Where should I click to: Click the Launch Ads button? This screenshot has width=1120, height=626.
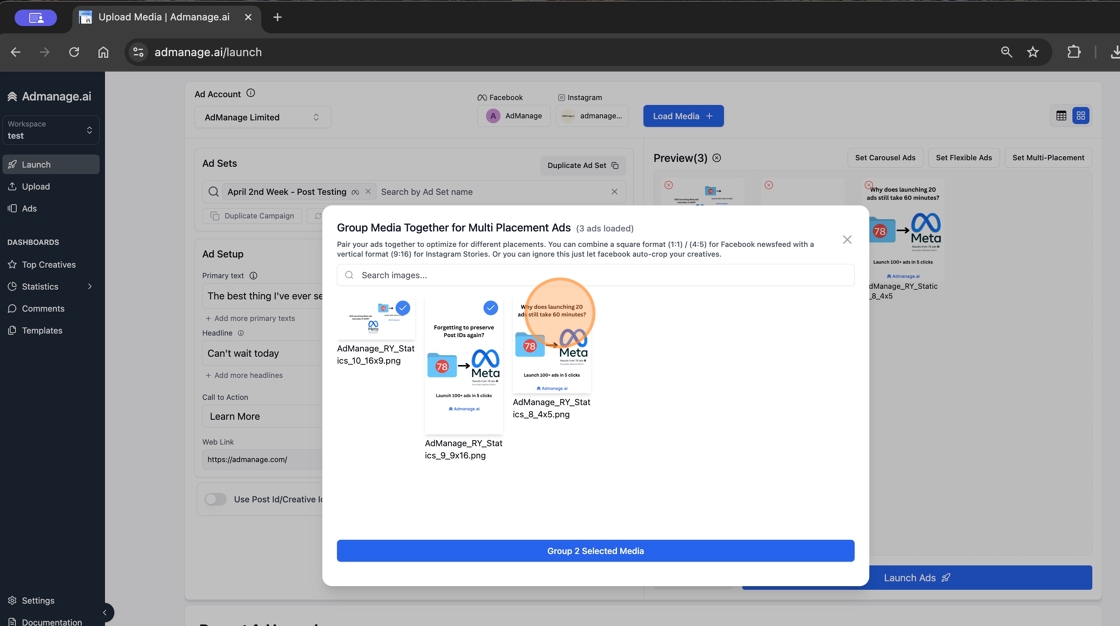(x=980, y=578)
